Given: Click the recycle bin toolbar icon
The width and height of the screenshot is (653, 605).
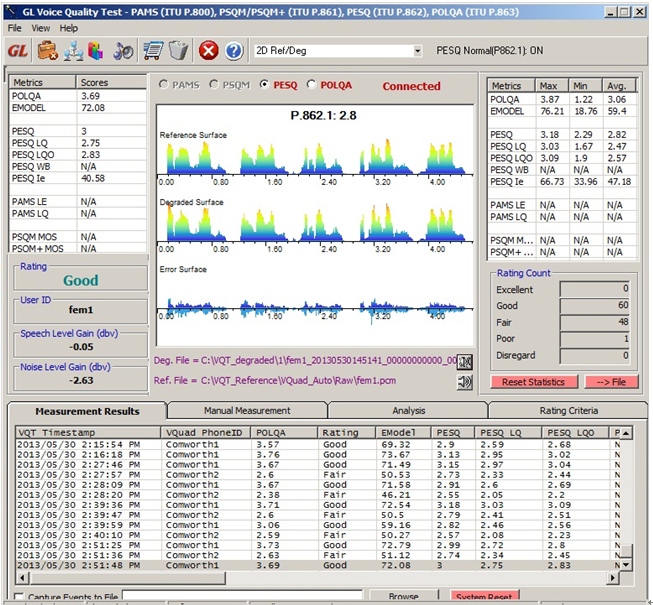Looking at the screenshot, I should (179, 51).
